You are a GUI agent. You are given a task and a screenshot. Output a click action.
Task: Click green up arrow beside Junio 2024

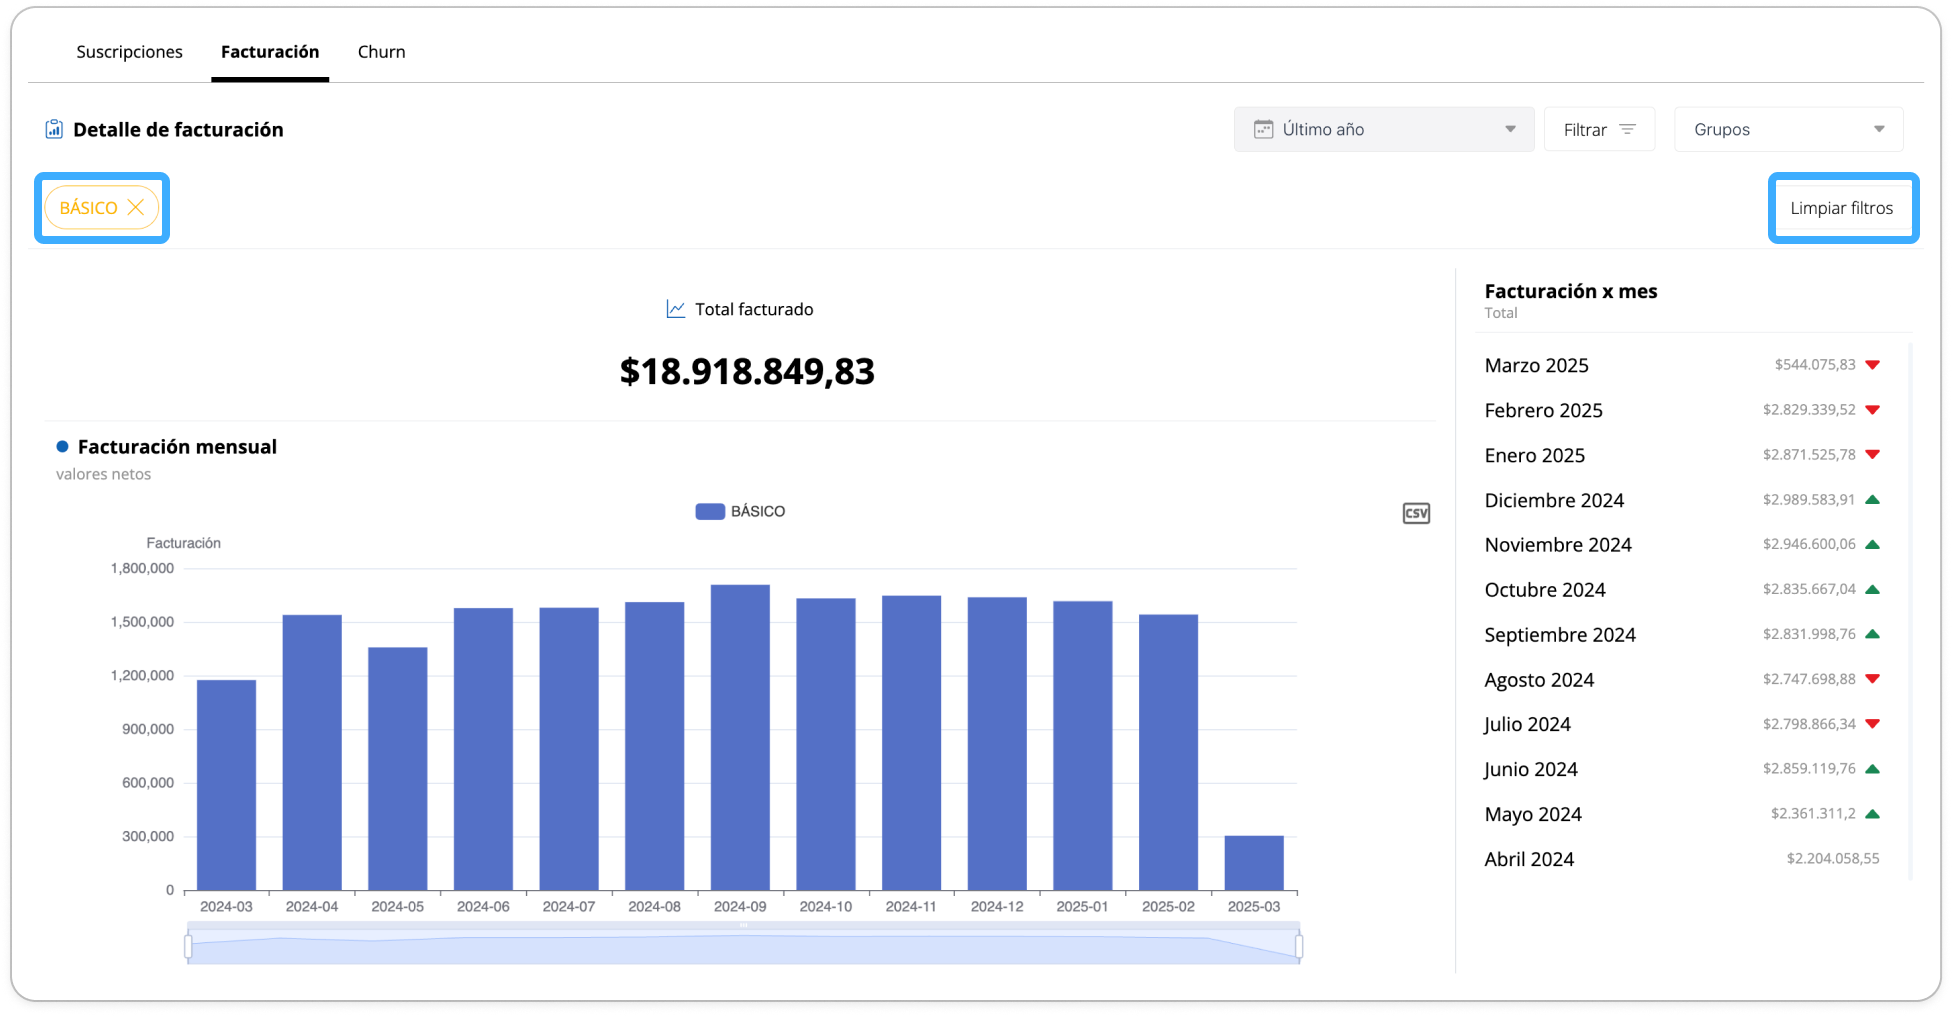[x=1872, y=769]
